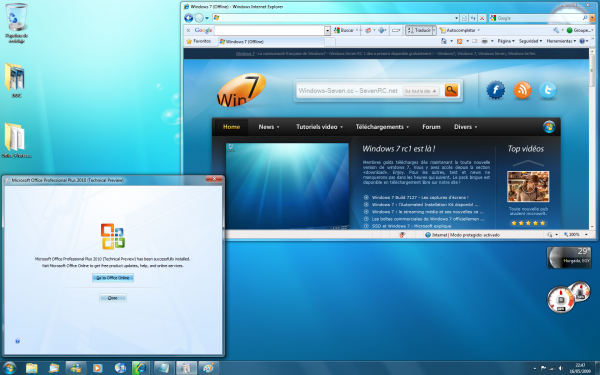This screenshot has width=600, height=375.
Task: Click the refresh icon in Internet Explorer
Action: [473, 18]
